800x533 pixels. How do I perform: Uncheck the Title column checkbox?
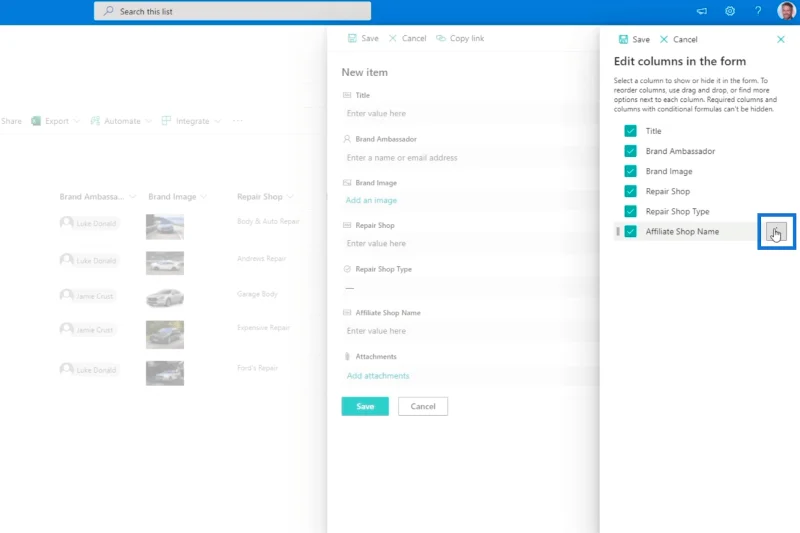631,131
